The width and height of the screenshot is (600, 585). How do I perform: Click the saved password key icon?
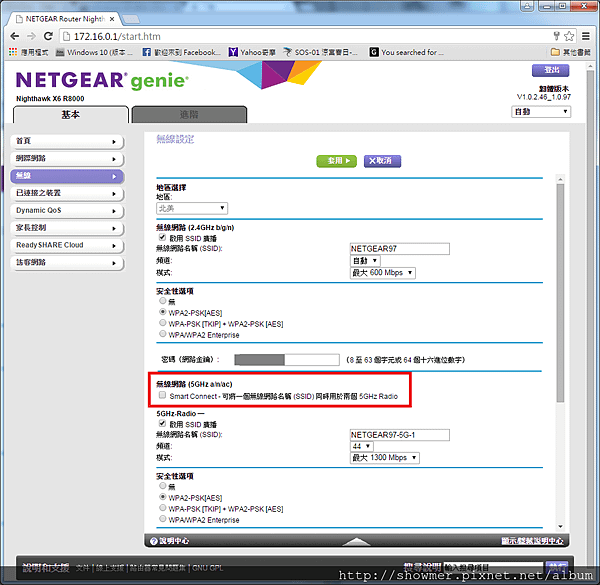557,36
